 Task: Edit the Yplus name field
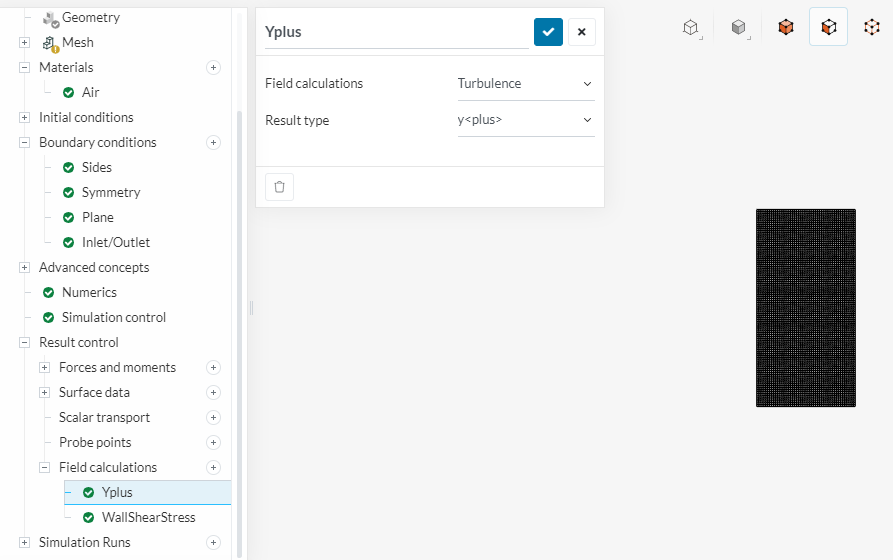coord(395,32)
